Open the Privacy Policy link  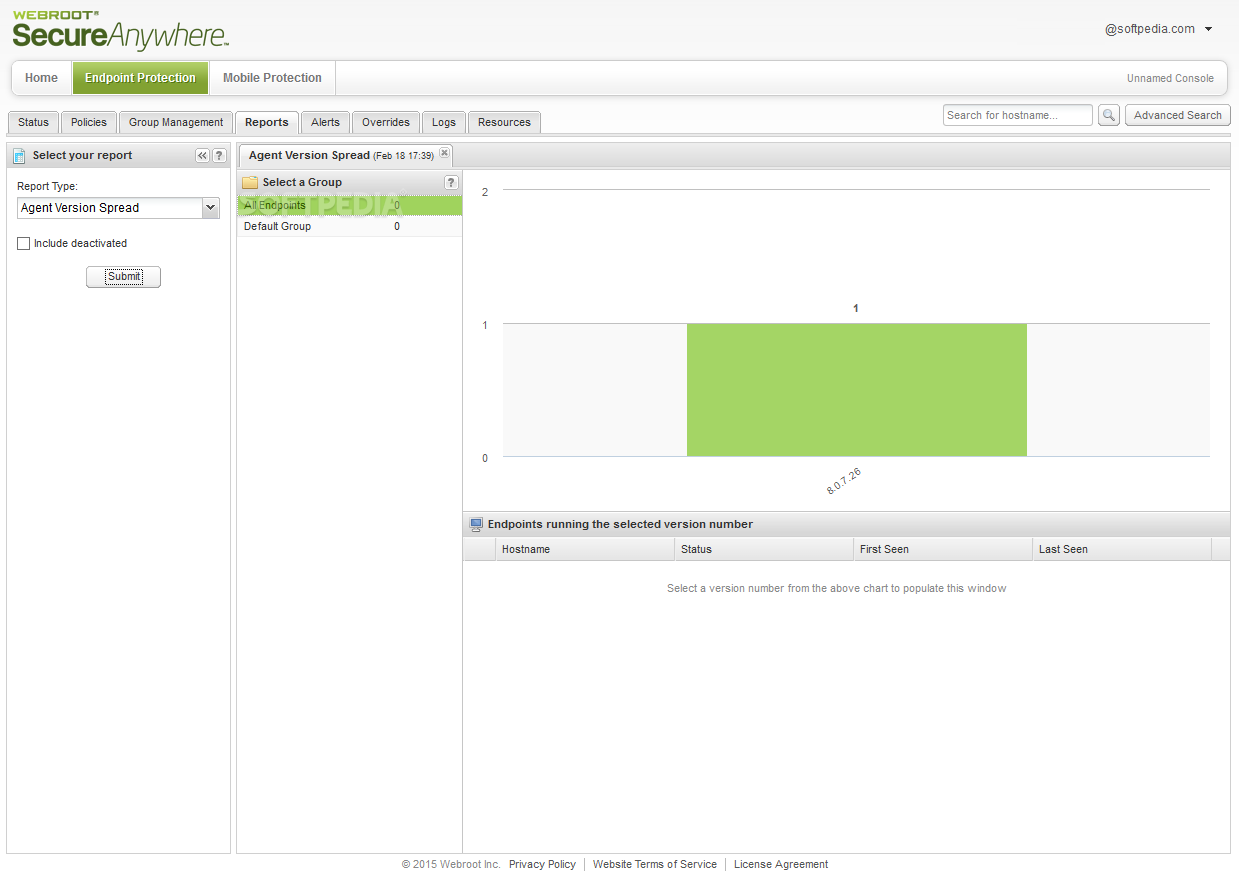(542, 864)
